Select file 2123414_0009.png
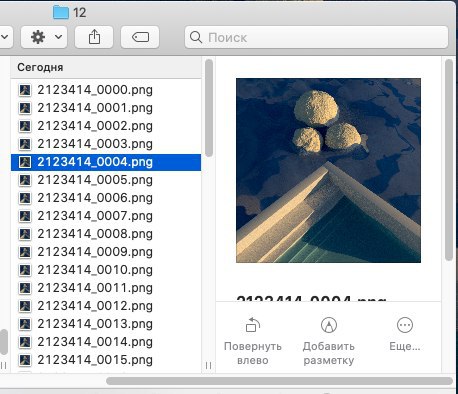The image size is (458, 394). [x=106, y=252]
